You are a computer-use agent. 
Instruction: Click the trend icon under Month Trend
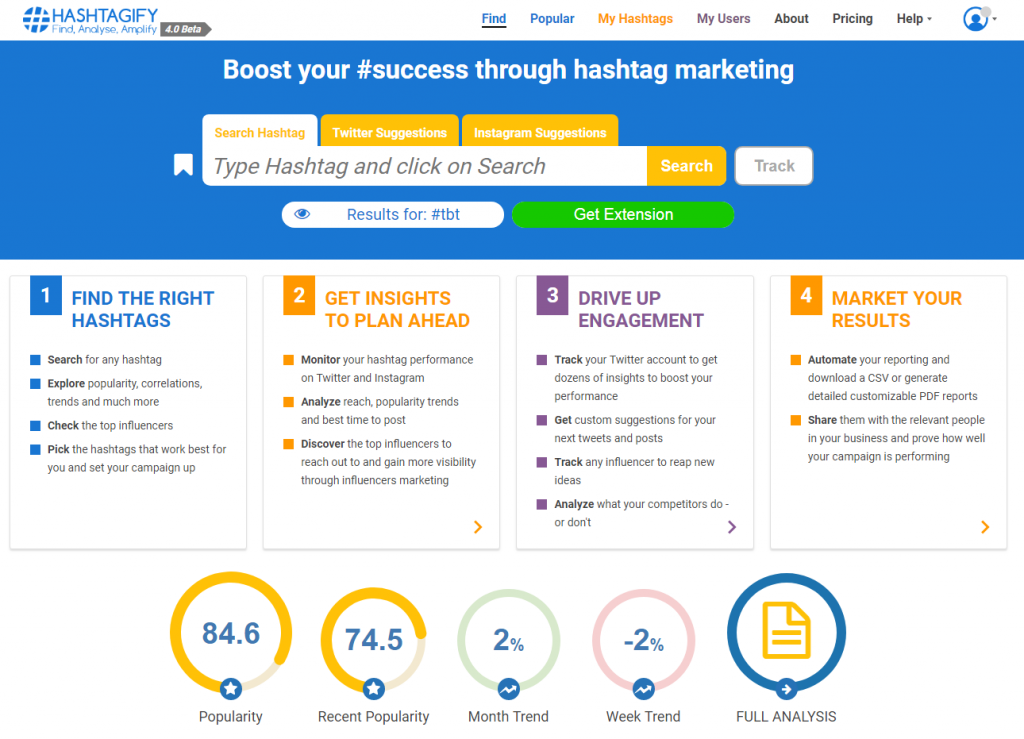pos(508,688)
